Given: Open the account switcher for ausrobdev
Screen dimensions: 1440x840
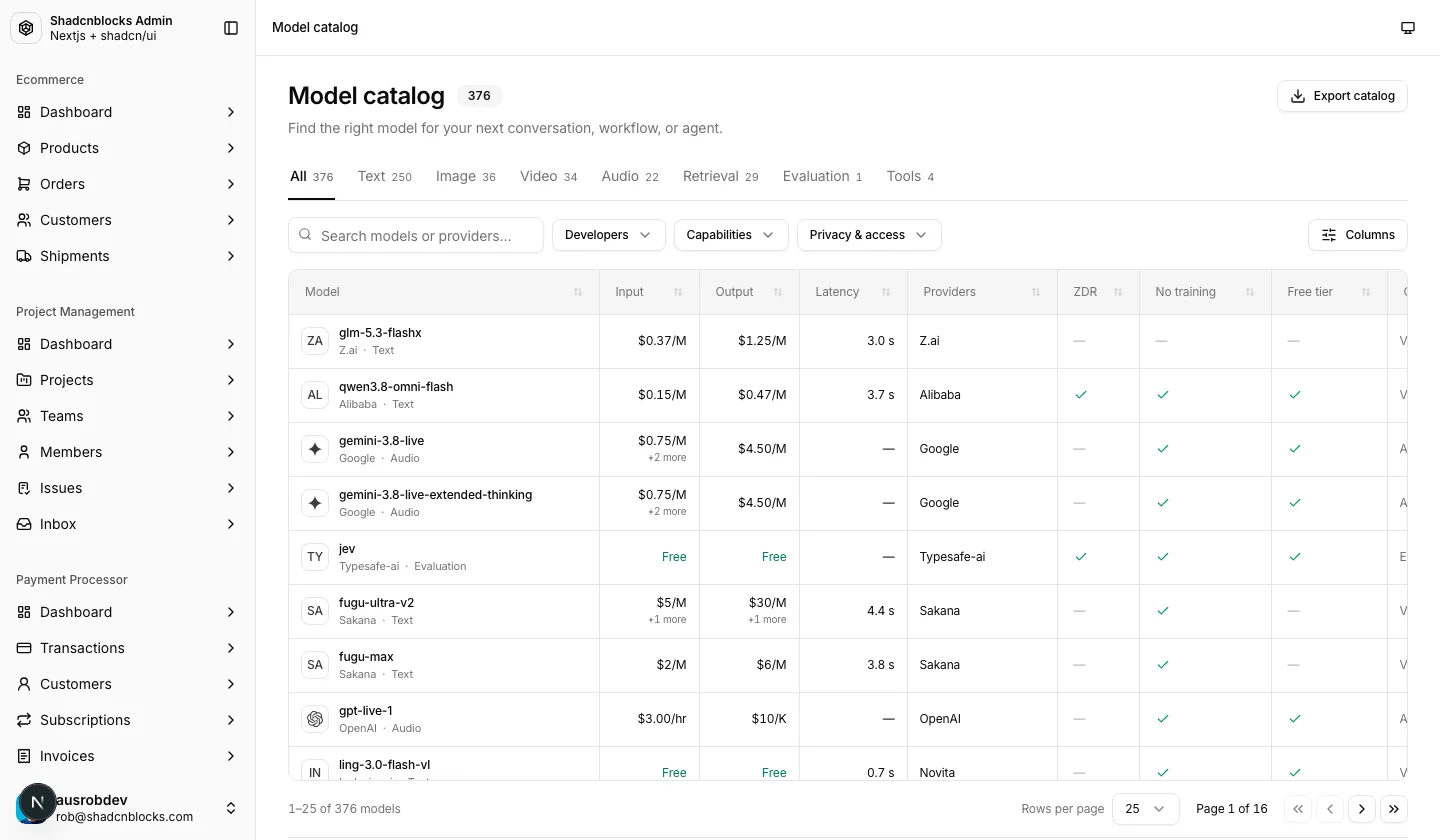Looking at the screenshot, I should [128, 808].
